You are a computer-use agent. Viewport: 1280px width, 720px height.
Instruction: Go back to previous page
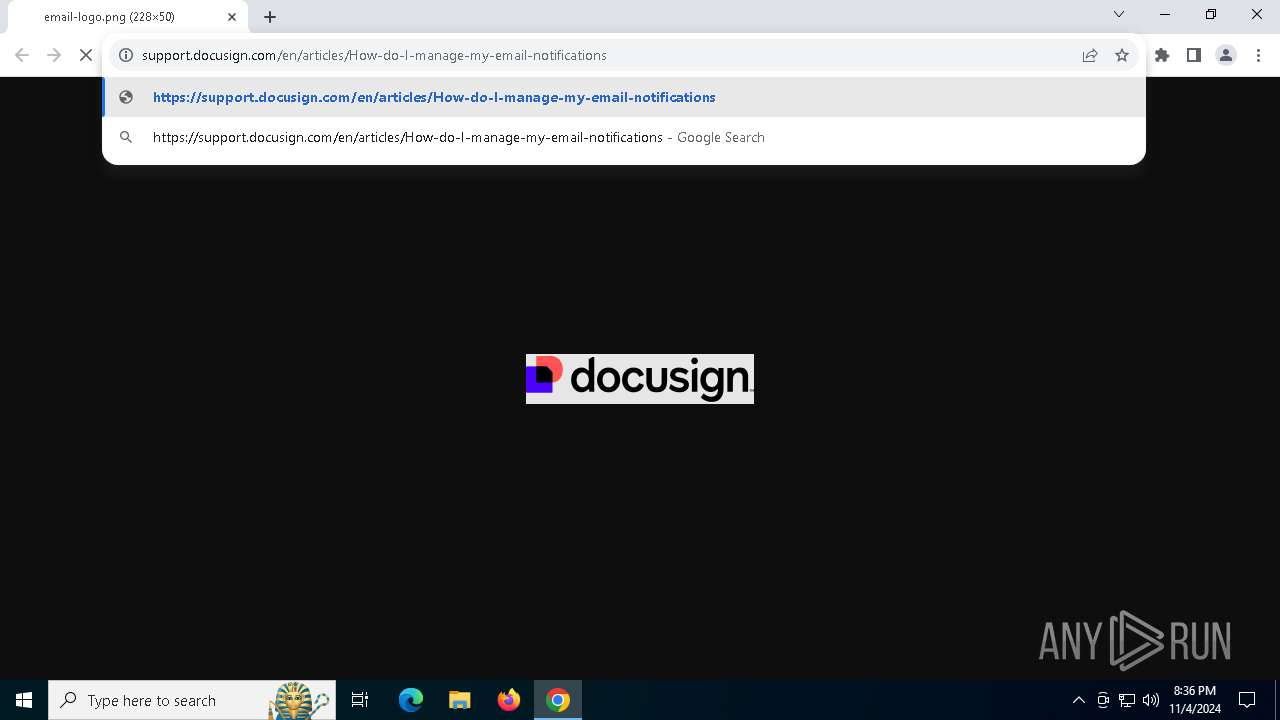[22, 55]
